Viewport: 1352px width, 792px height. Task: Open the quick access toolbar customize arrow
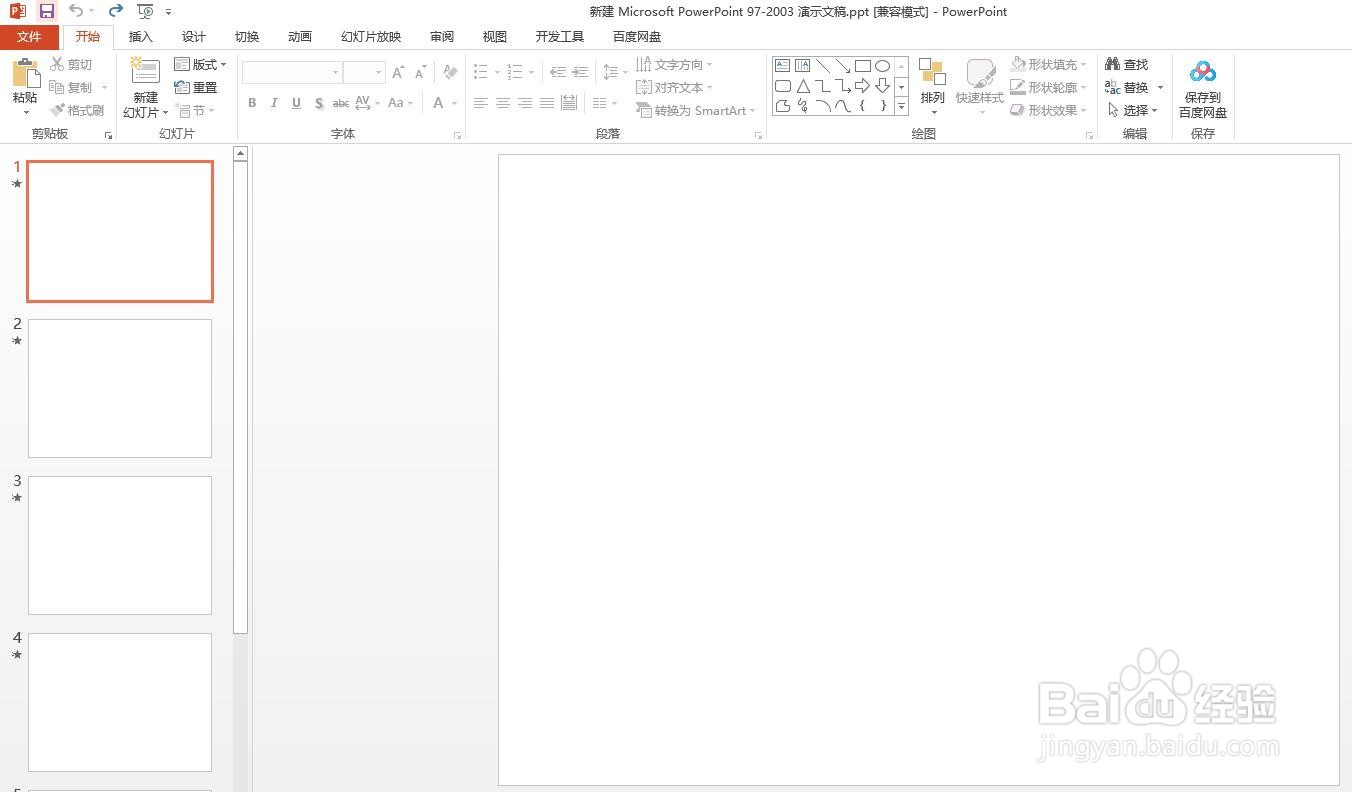(x=168, y=12)
